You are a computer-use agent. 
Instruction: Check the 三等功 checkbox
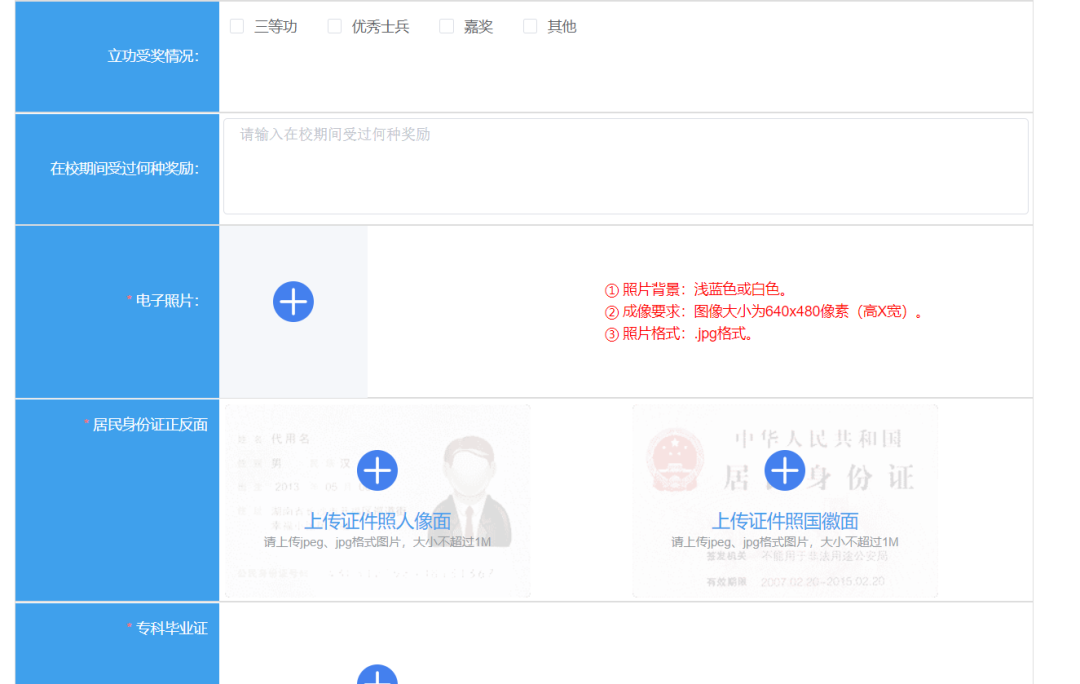pyautogui.click(x=237, y=26)
